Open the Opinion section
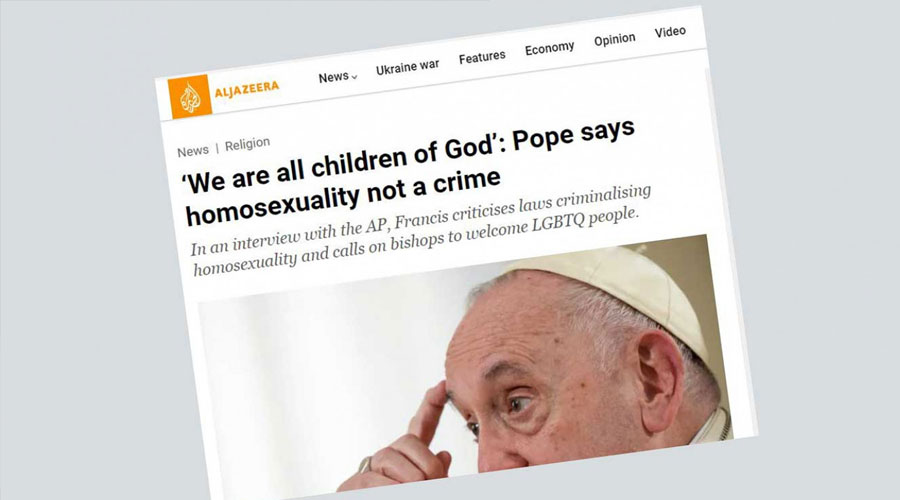Image resolution: width=900 pixels, height=500 pixels. [615, 40]
